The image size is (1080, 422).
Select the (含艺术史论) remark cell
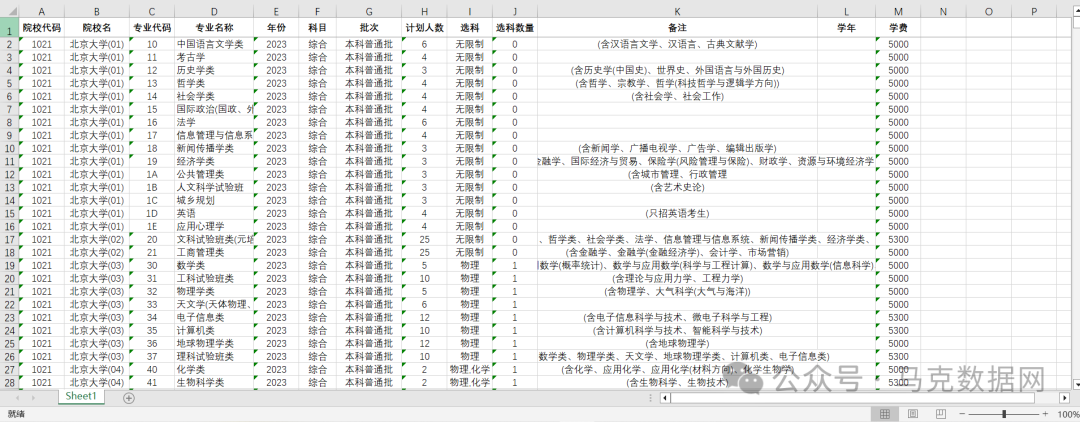pyautogui.click(x=677, y=187)
